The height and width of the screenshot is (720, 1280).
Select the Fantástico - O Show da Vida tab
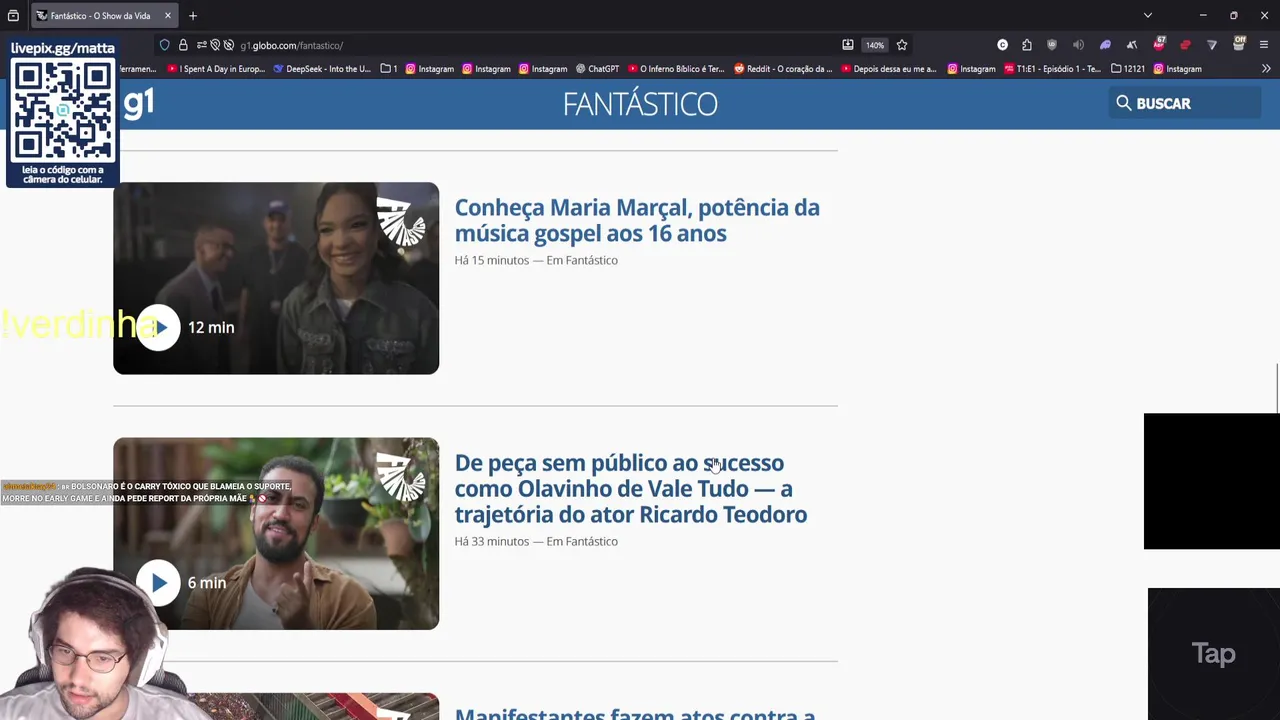[x=104, y=16]
